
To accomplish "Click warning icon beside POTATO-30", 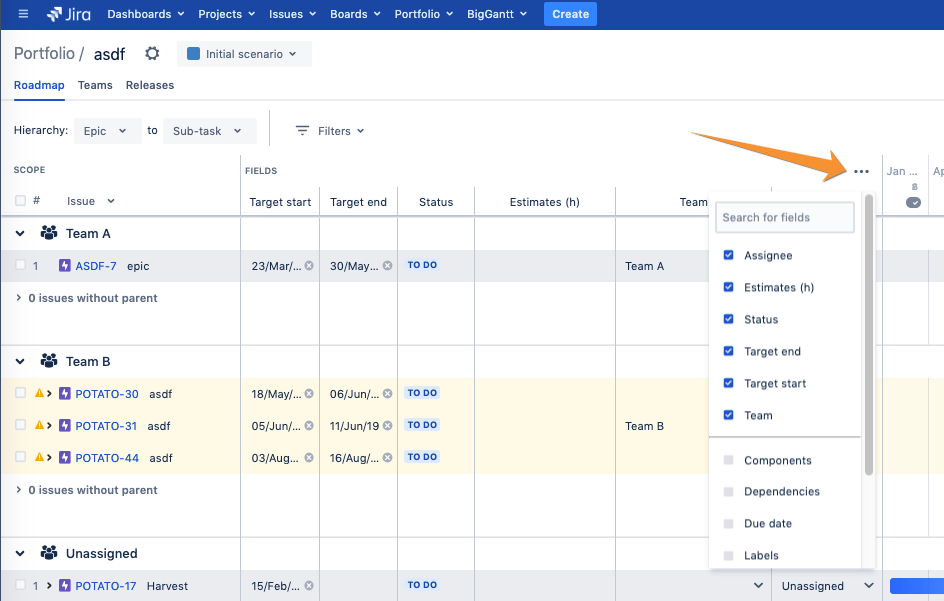I will pos(39,394).
